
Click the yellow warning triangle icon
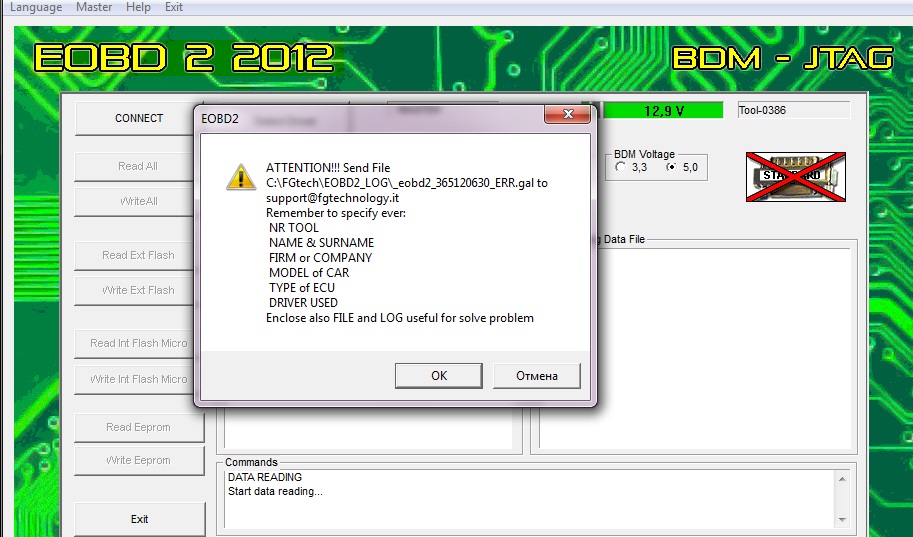[240, 177]
